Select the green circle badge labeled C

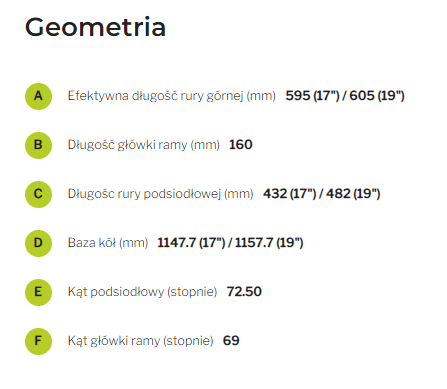click(38, 194)
